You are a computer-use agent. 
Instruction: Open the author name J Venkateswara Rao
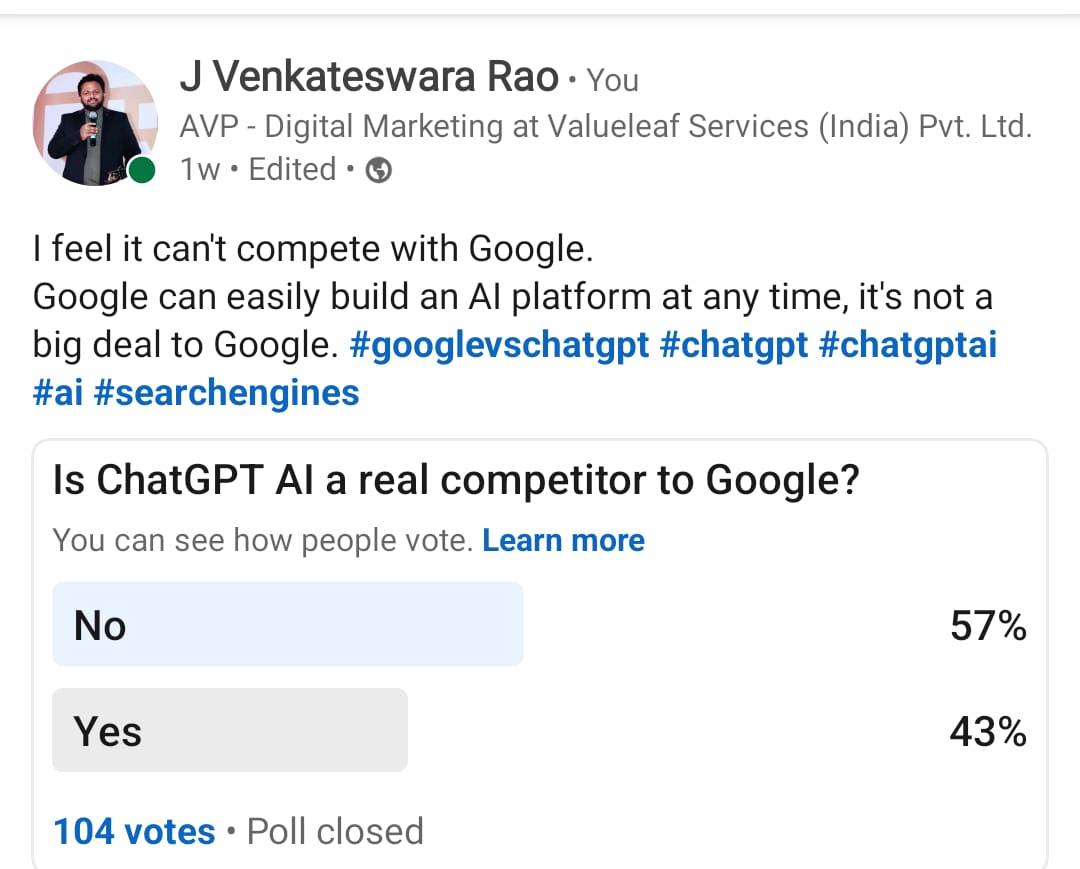pyautogui.click(x=368, y=78)
